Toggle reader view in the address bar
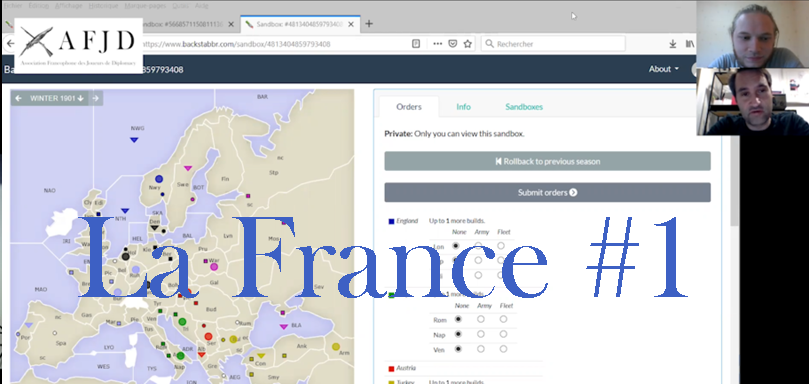 click(416, 44)
